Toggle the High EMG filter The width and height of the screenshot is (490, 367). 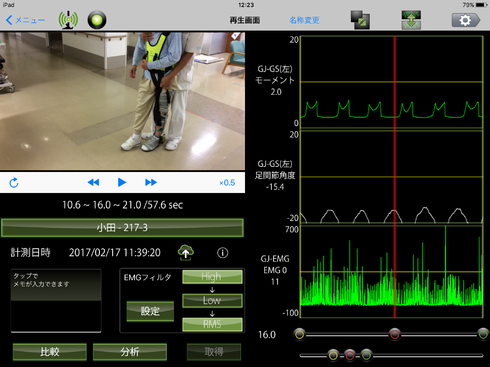click(x=212, y=277)
